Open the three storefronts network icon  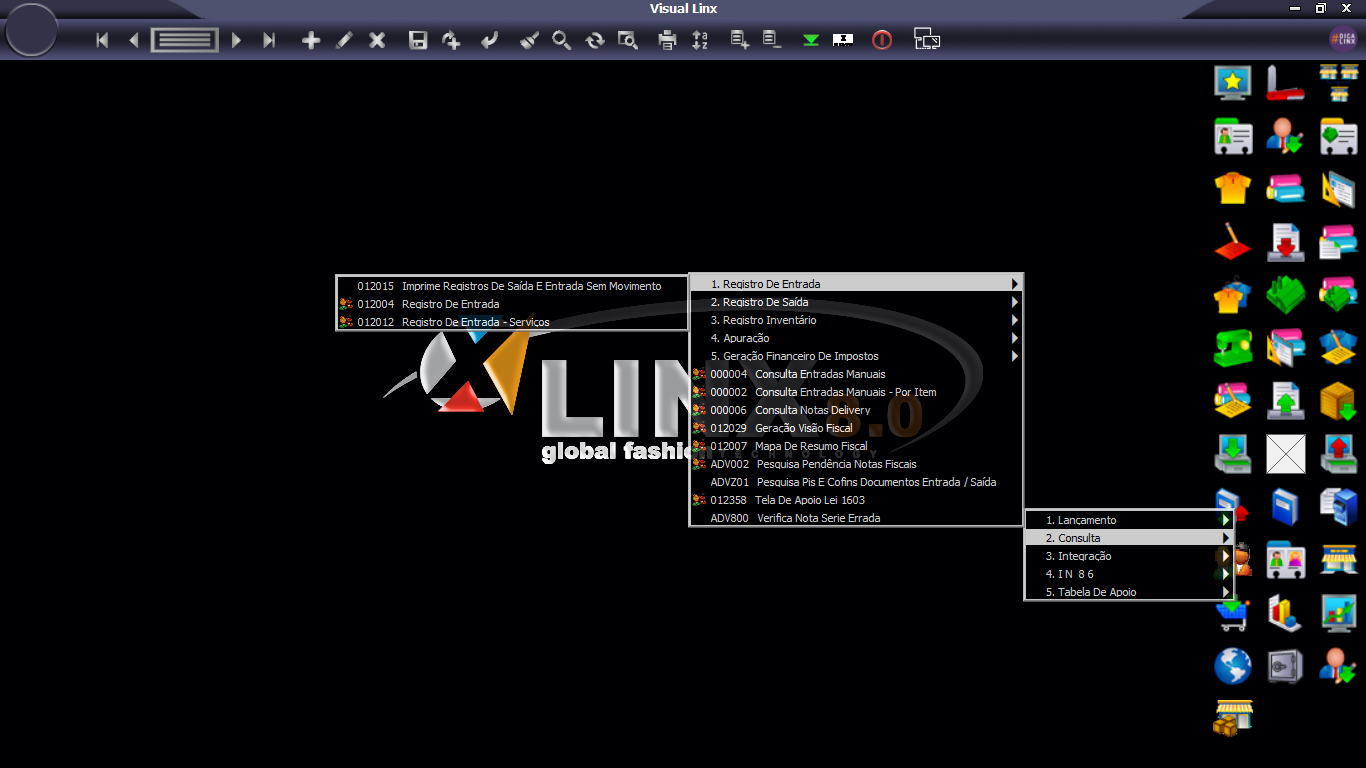(x=1338, y=82)
